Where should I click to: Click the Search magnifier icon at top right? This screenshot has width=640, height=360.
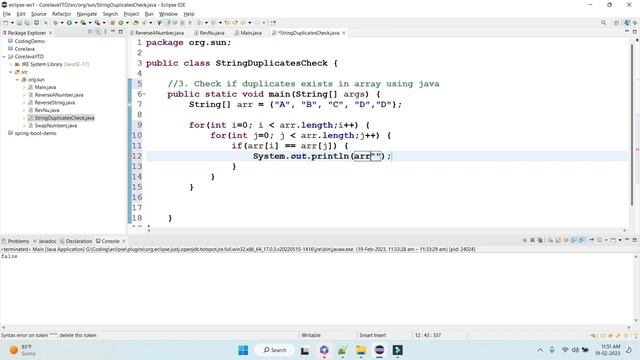point(603,23)
